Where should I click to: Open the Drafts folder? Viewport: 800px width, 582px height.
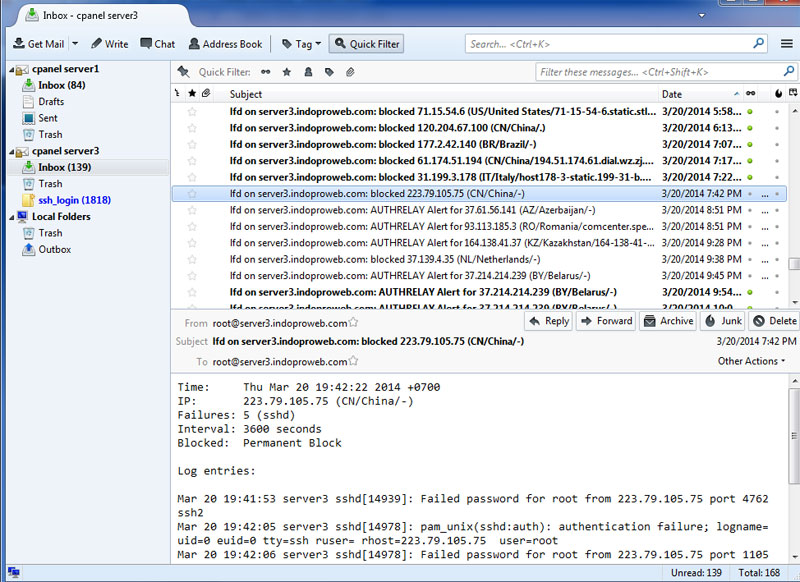coord(51,102)
